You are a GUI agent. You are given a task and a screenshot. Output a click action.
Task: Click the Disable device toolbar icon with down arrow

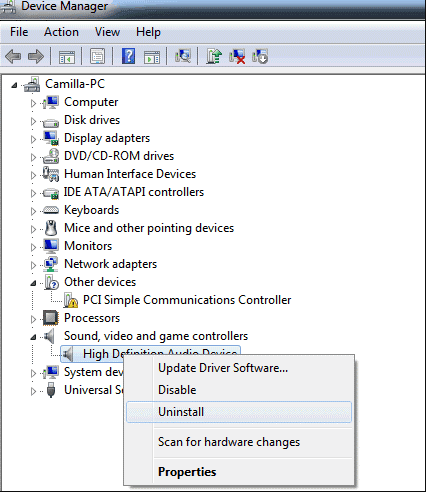coord(260,56)
